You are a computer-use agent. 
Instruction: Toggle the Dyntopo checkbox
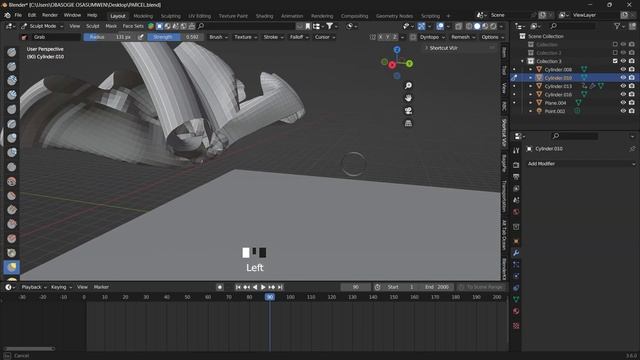(413, 37)
